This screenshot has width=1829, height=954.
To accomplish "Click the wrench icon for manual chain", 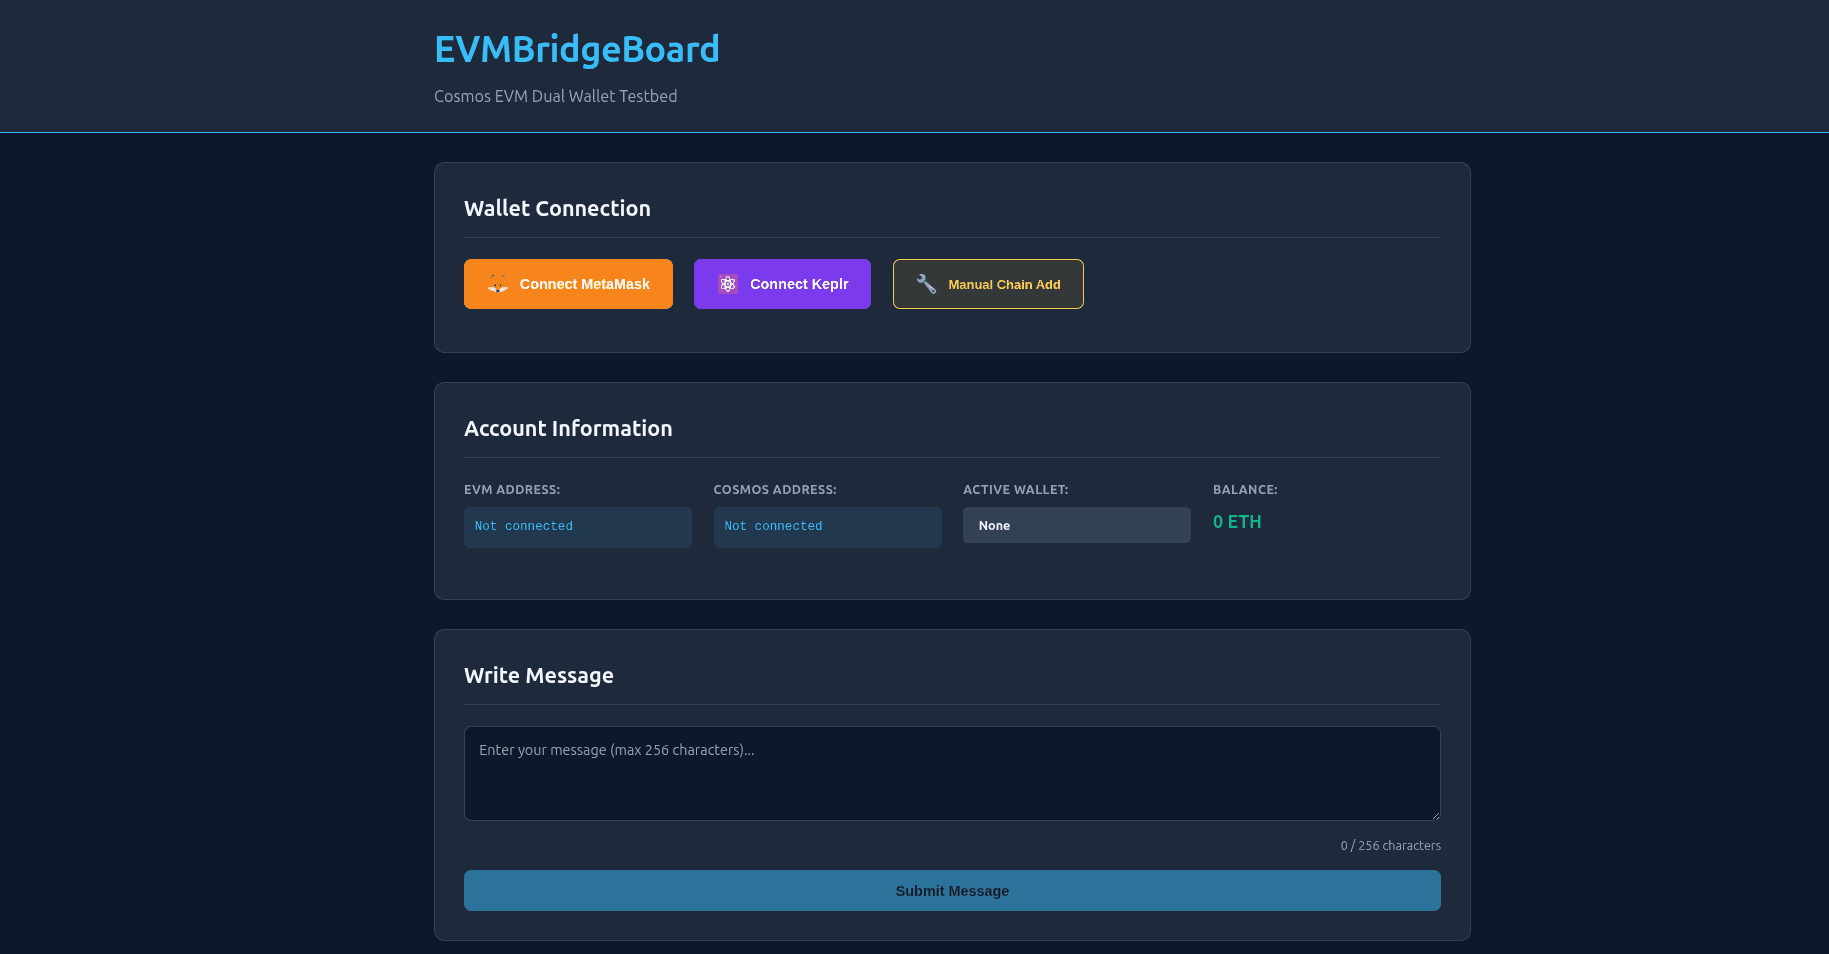I will (x=926, y=284).
